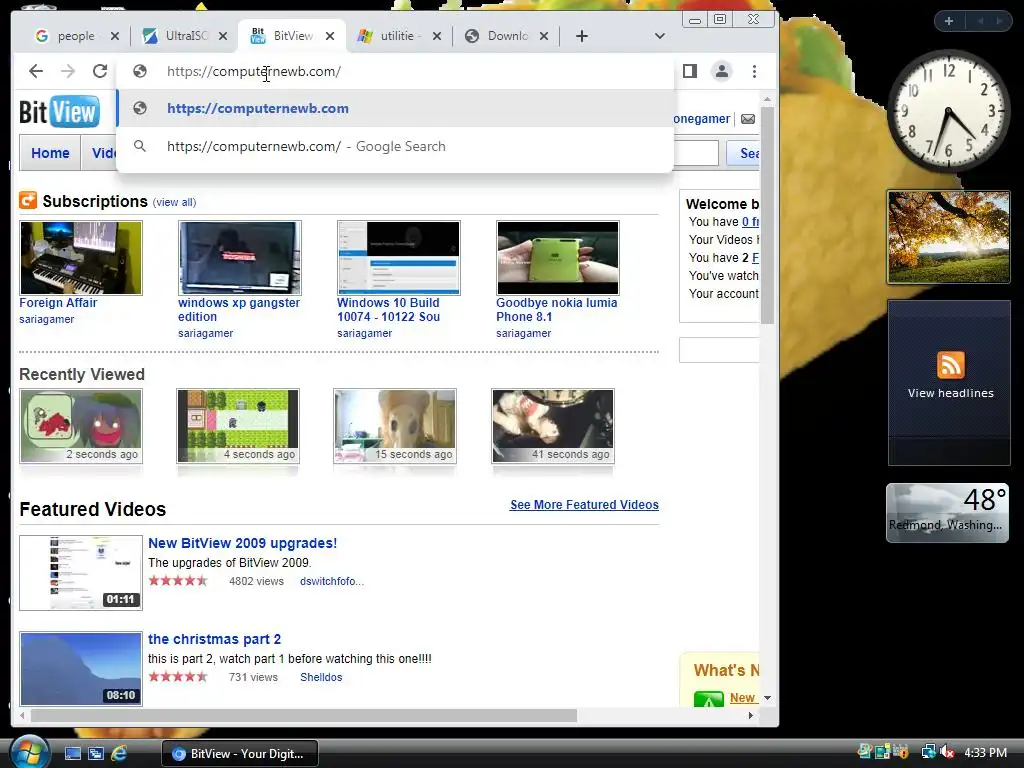Open Shelldos uploader link
This screenshot has height=768, width=1024.
pyautogui.click(x=321, y=677)
